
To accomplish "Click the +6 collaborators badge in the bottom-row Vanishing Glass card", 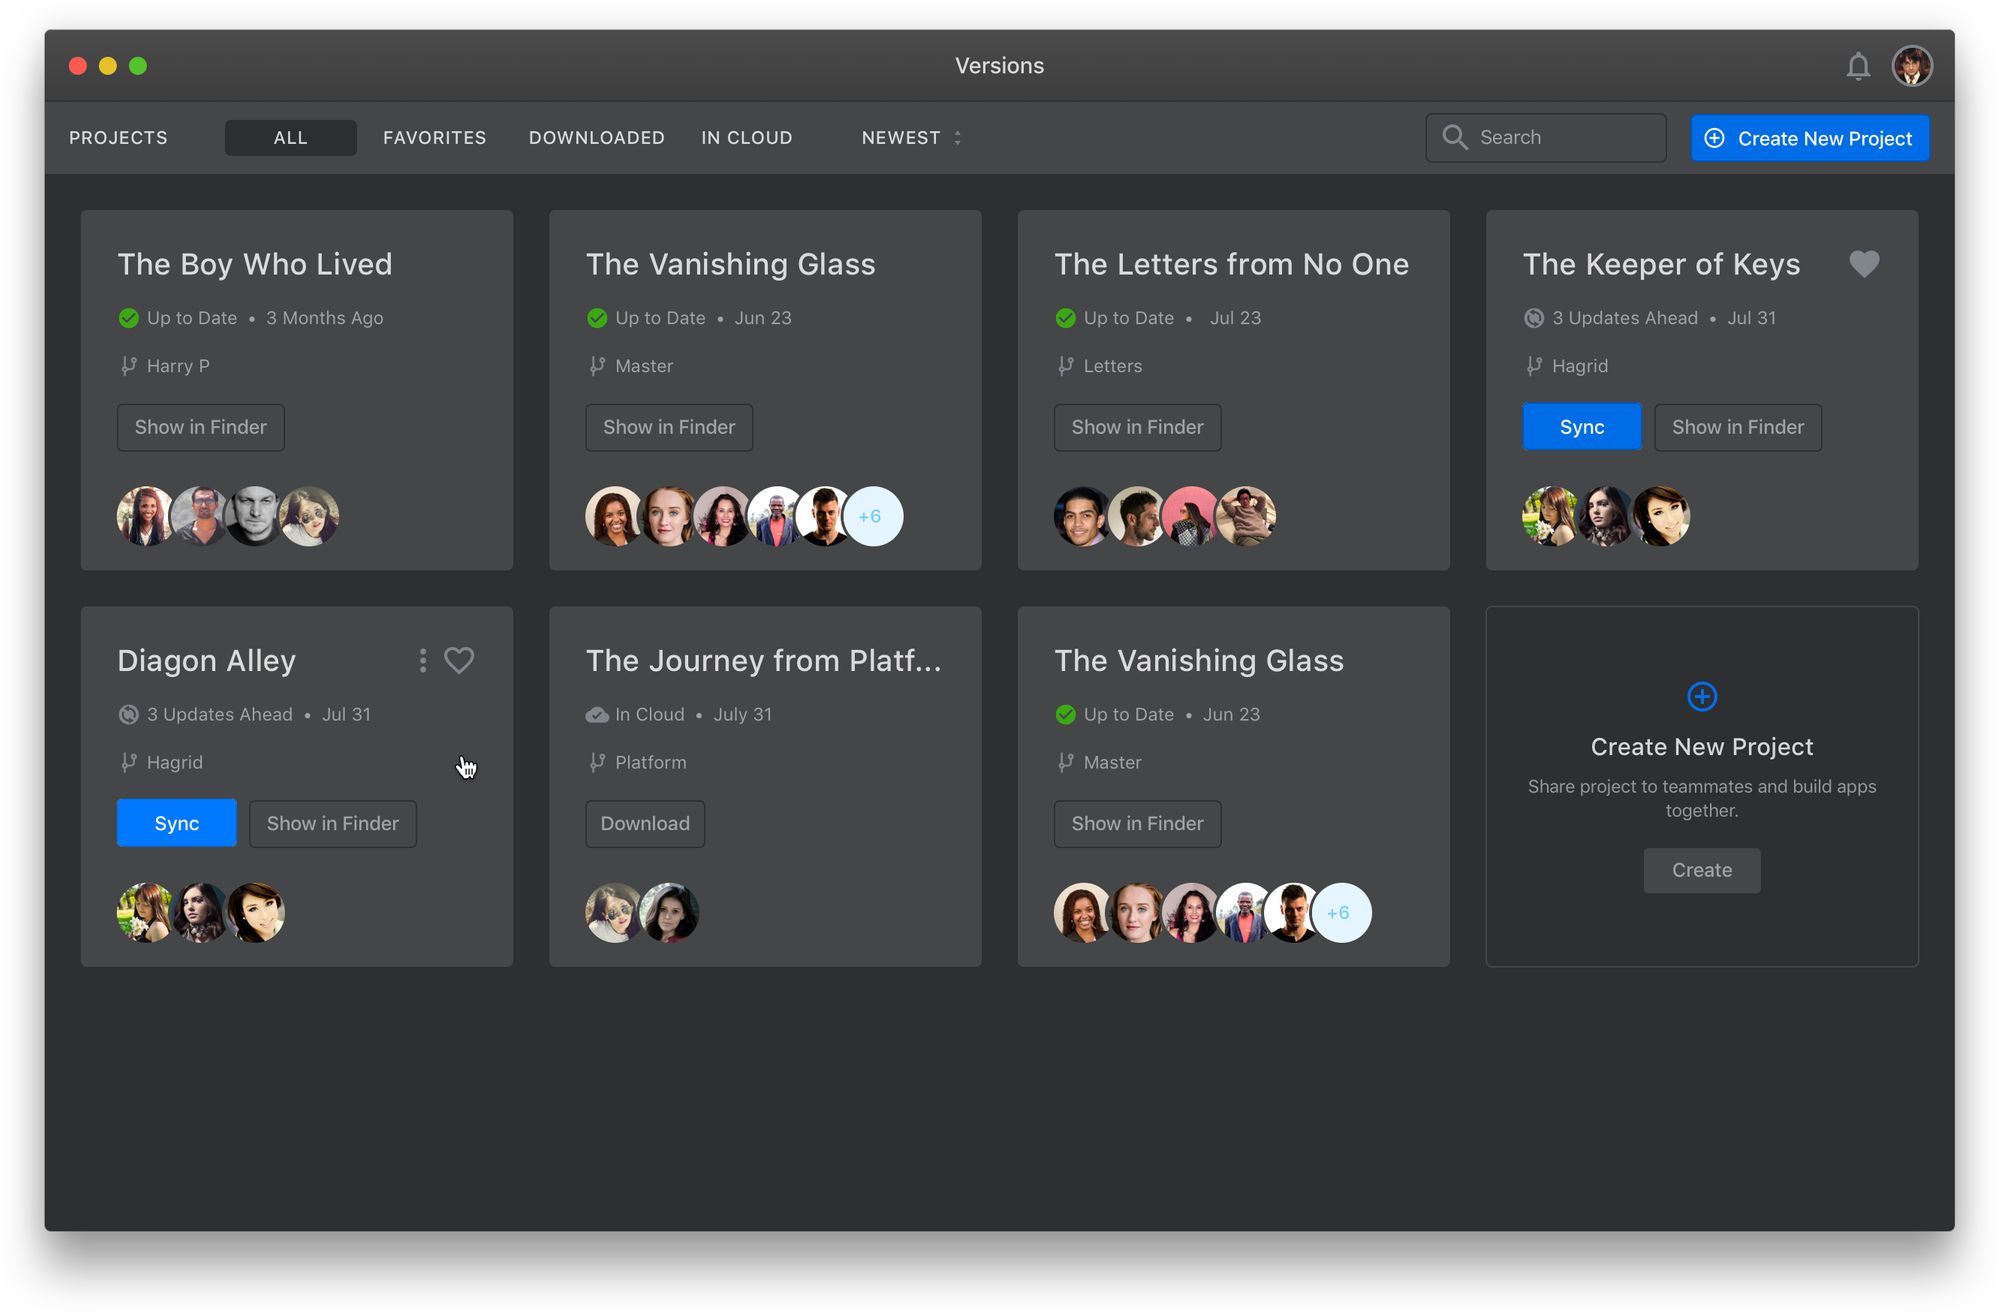I will pyautogui.click(x=1341, y=912).
